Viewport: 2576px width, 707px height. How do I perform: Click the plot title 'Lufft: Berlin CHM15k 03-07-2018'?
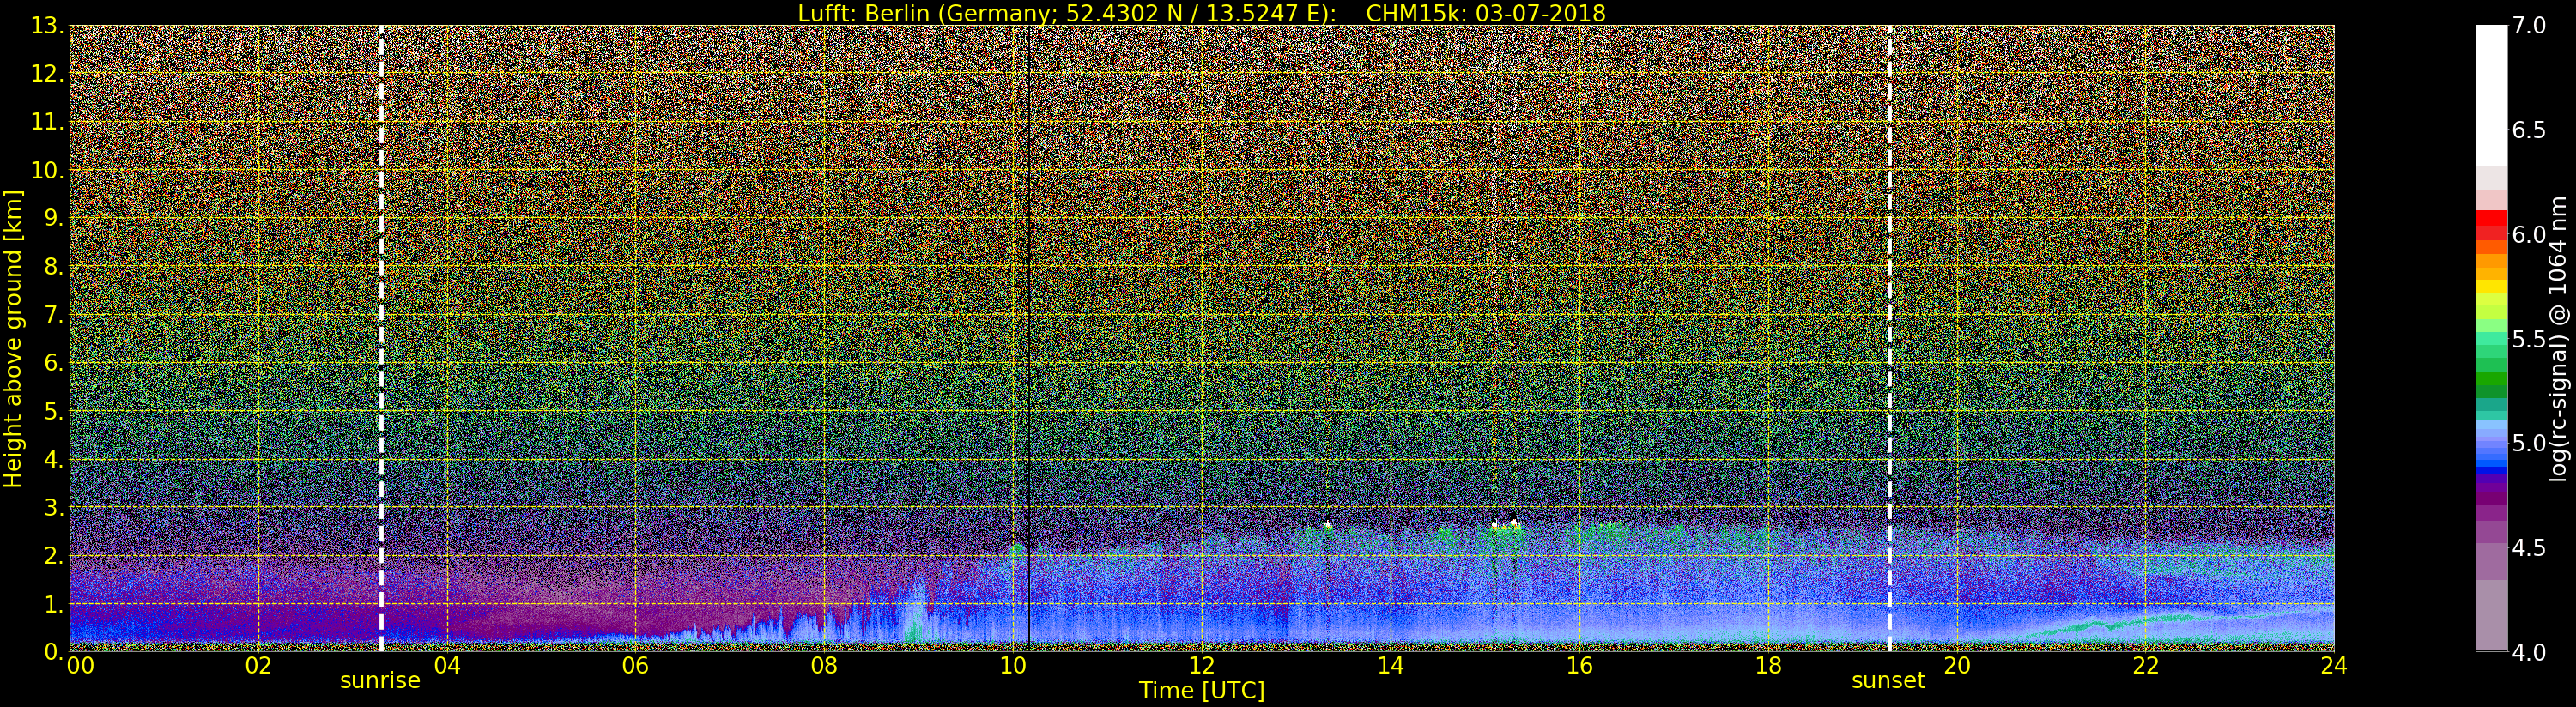point(1201,13)
